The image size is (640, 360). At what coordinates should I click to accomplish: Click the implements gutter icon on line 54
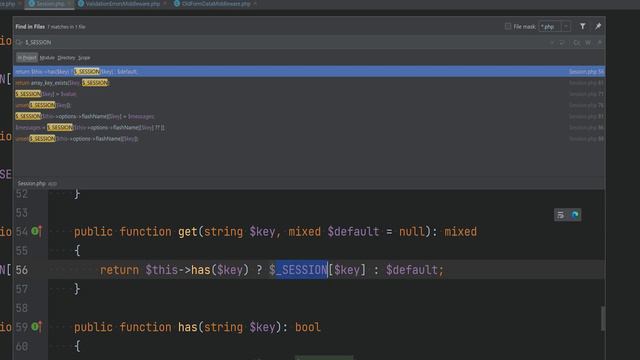click(x=36, y=231)
